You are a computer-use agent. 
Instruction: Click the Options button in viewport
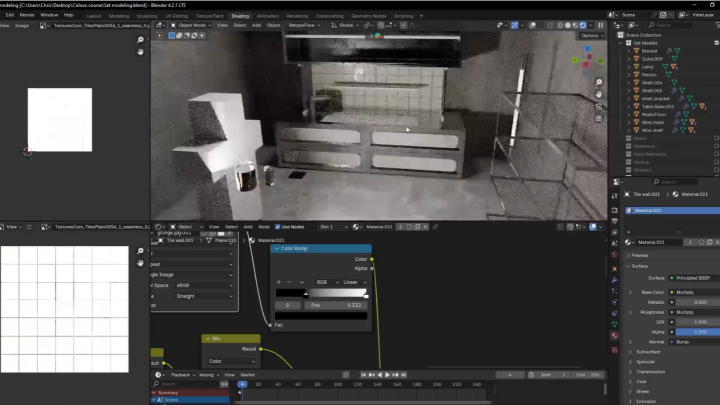[592, 35]
